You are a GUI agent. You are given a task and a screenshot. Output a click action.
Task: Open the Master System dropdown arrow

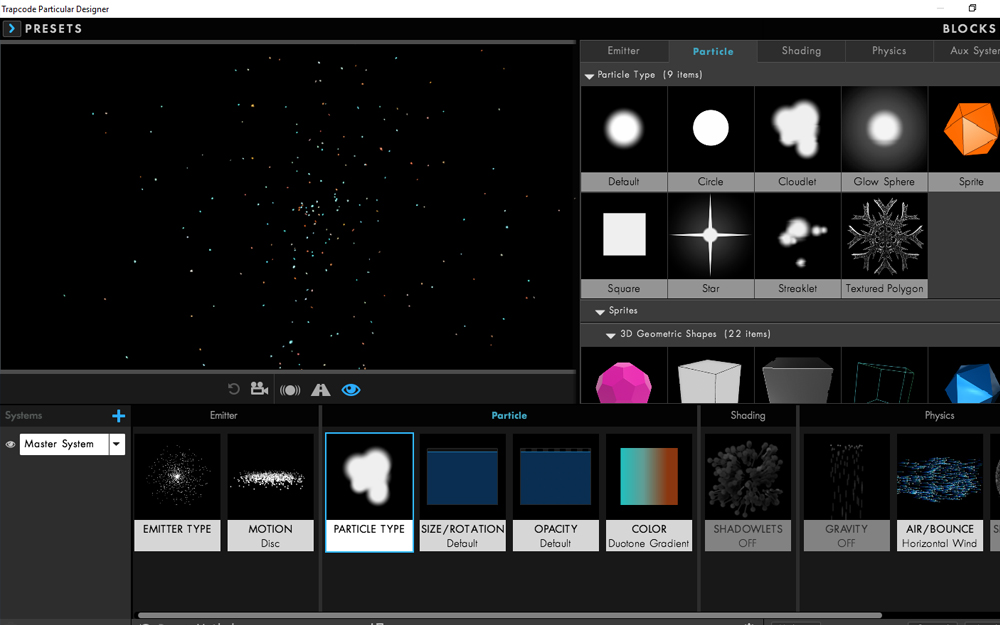click(117, 445)
